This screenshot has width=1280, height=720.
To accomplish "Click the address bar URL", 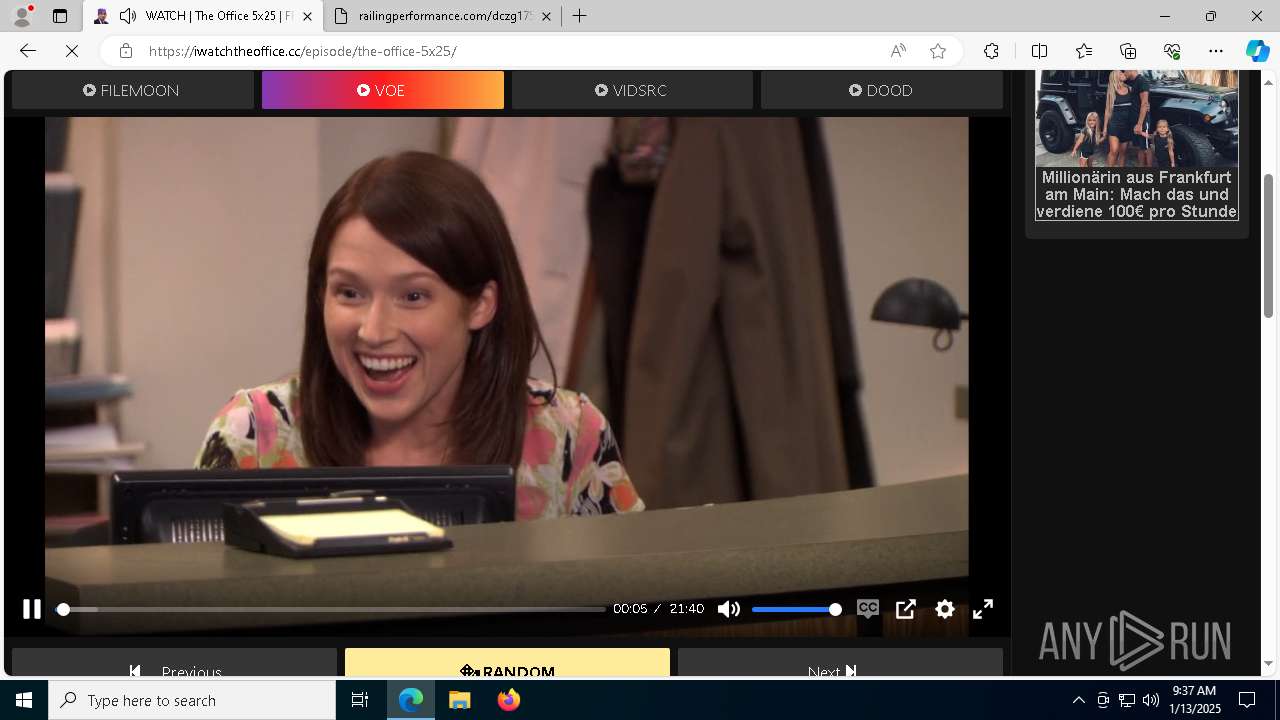I will [302, 51].
